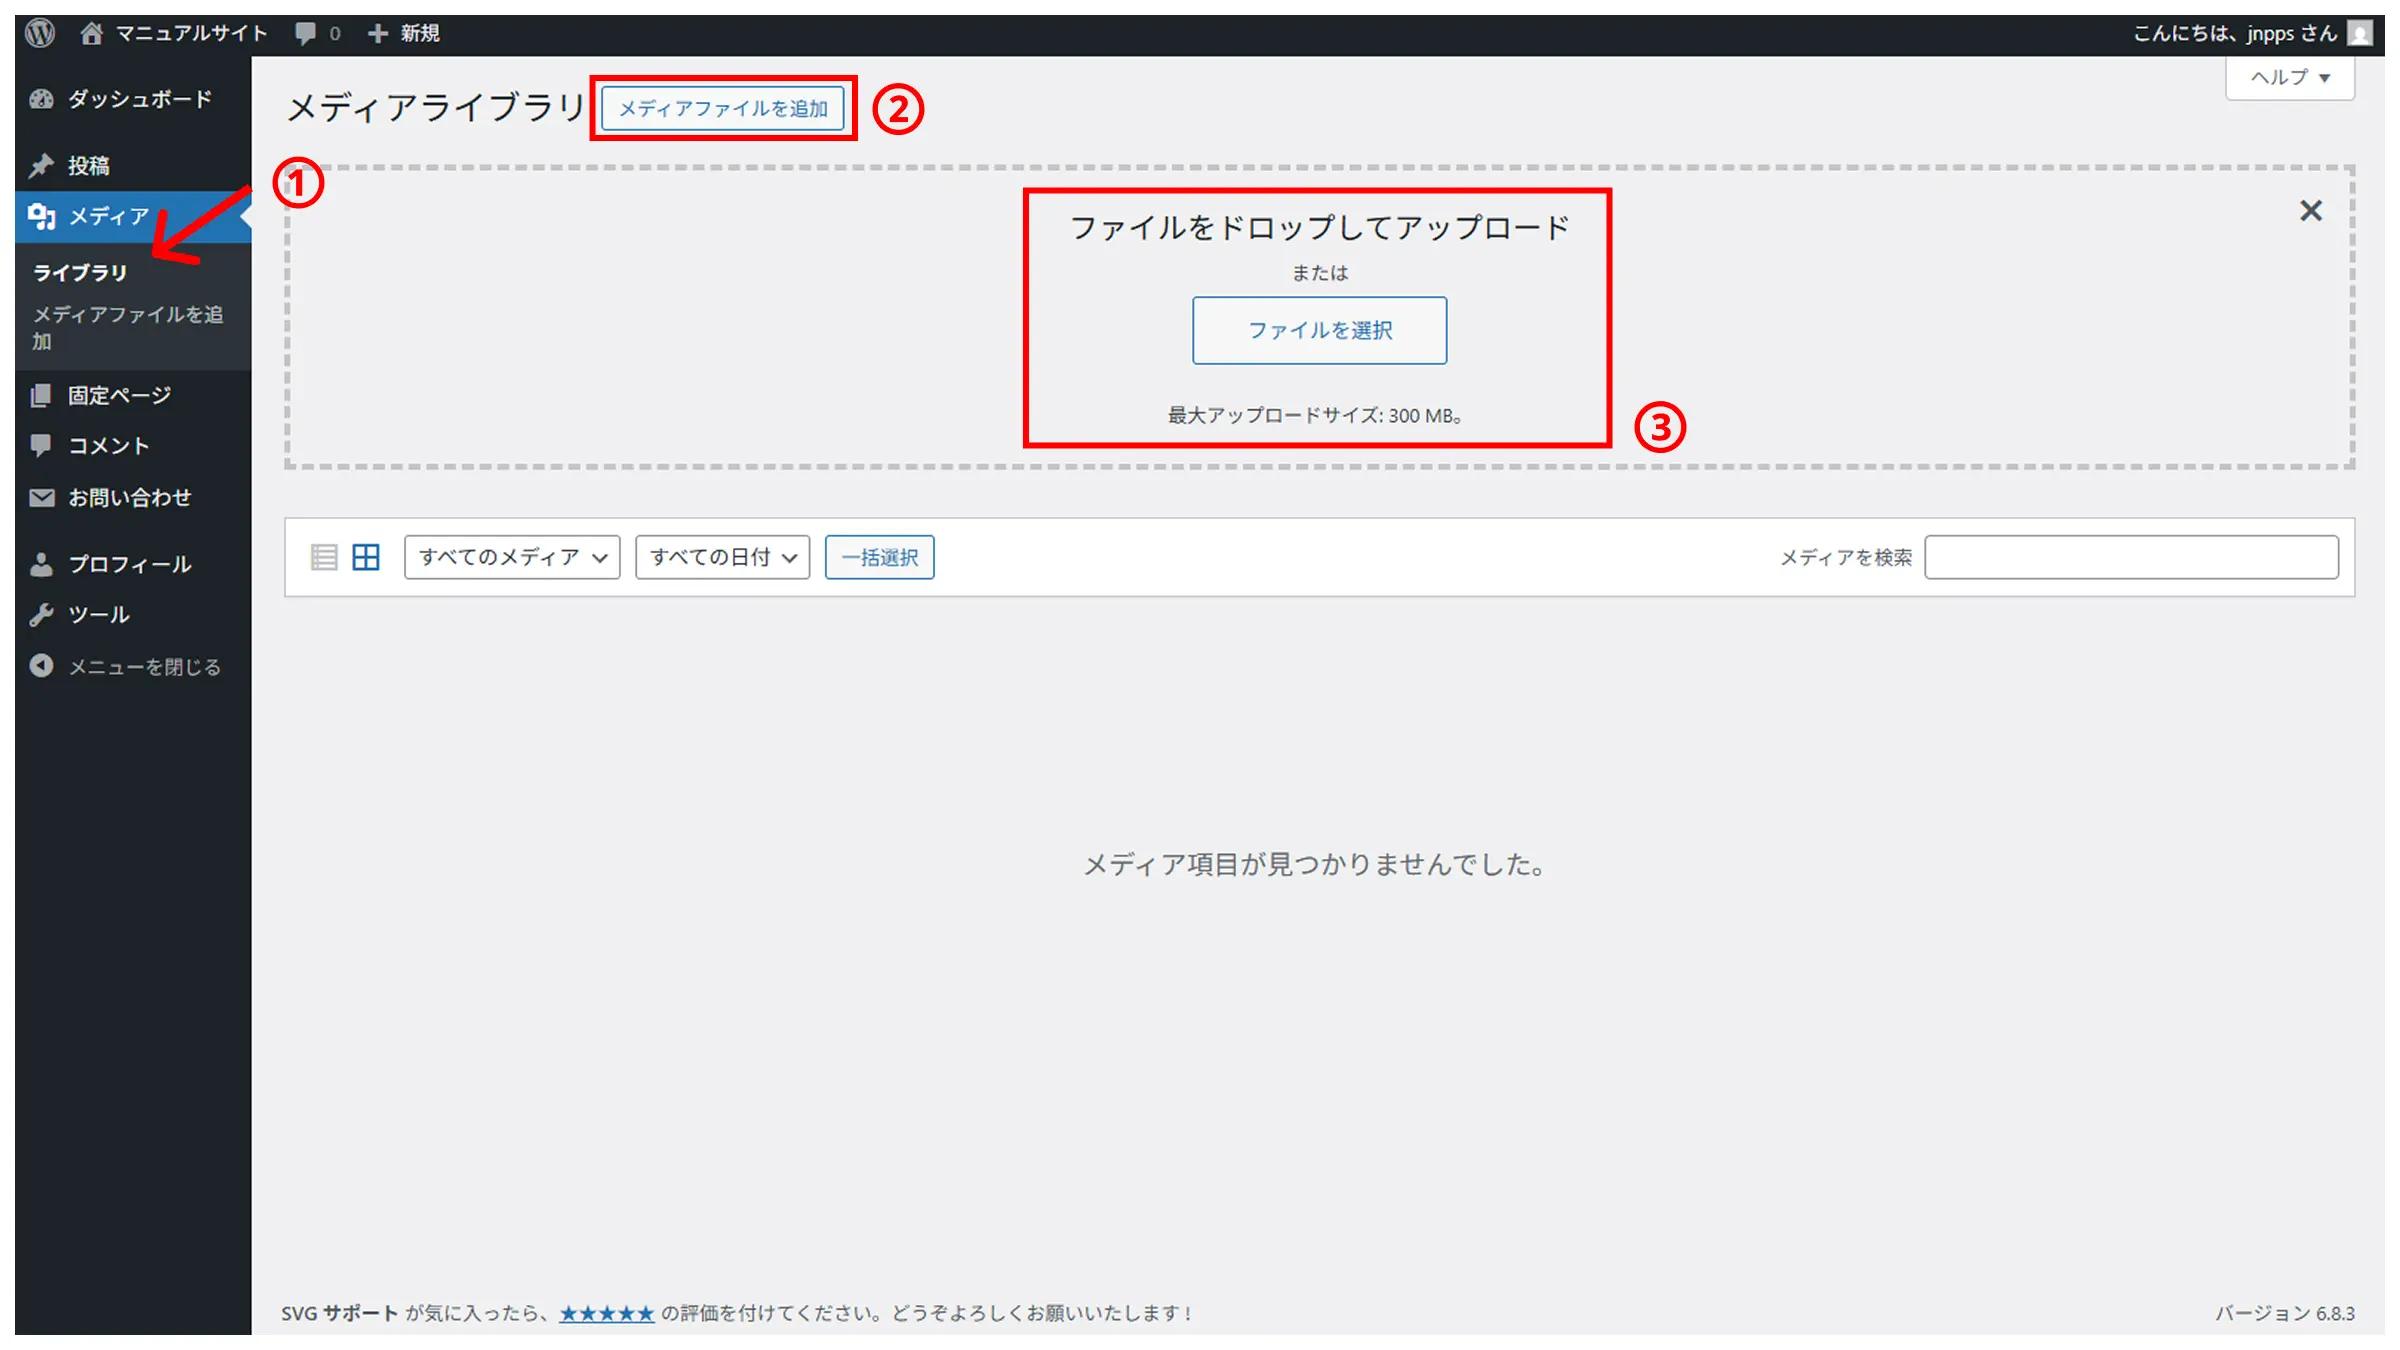The image size is (2400, 1350).
Task: Expand the ヘルプ tab dropdown
Action: tap(2289, 78)
